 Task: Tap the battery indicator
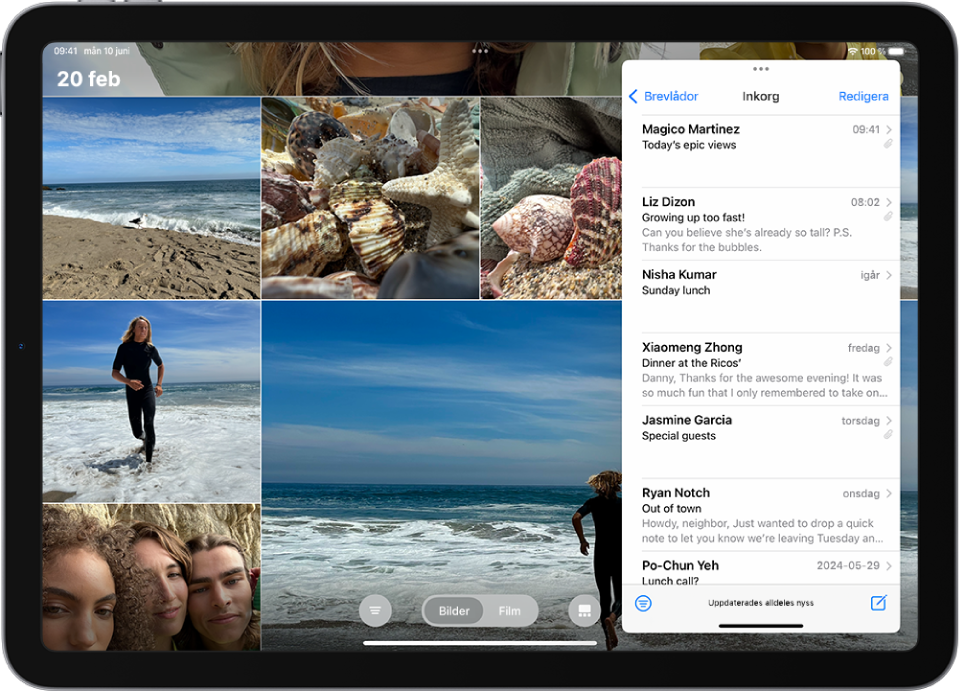pos(896,51)
